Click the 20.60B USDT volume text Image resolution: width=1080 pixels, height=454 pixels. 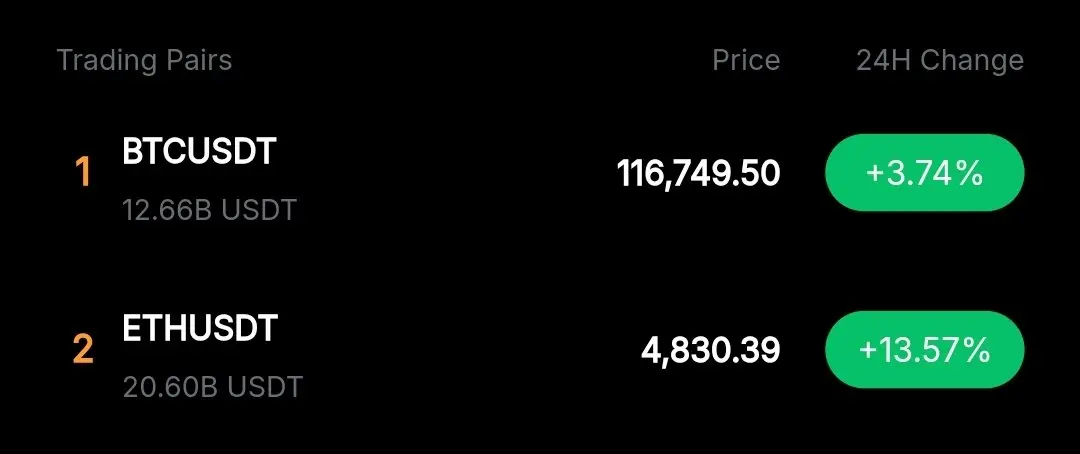click(213, 387)
